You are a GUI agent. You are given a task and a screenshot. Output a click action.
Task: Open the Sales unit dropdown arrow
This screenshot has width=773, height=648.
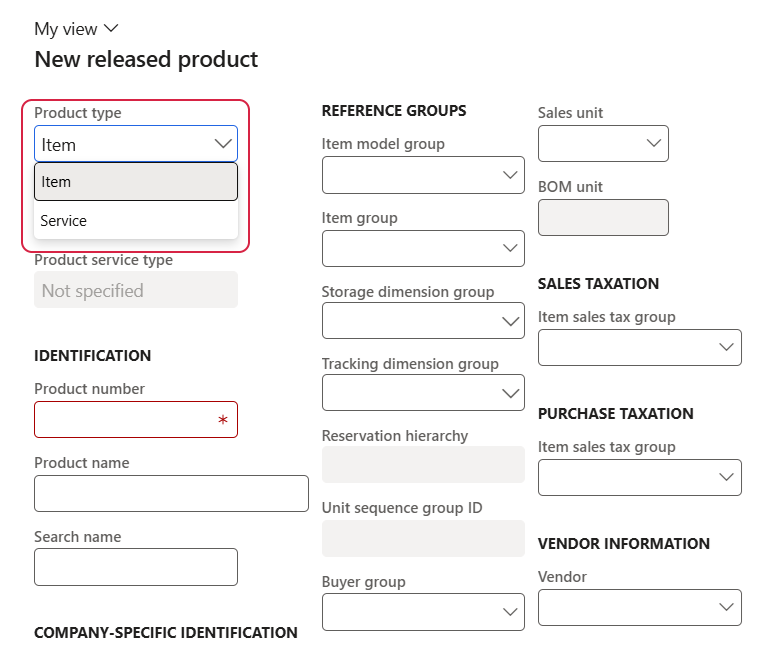pos(654,144)
